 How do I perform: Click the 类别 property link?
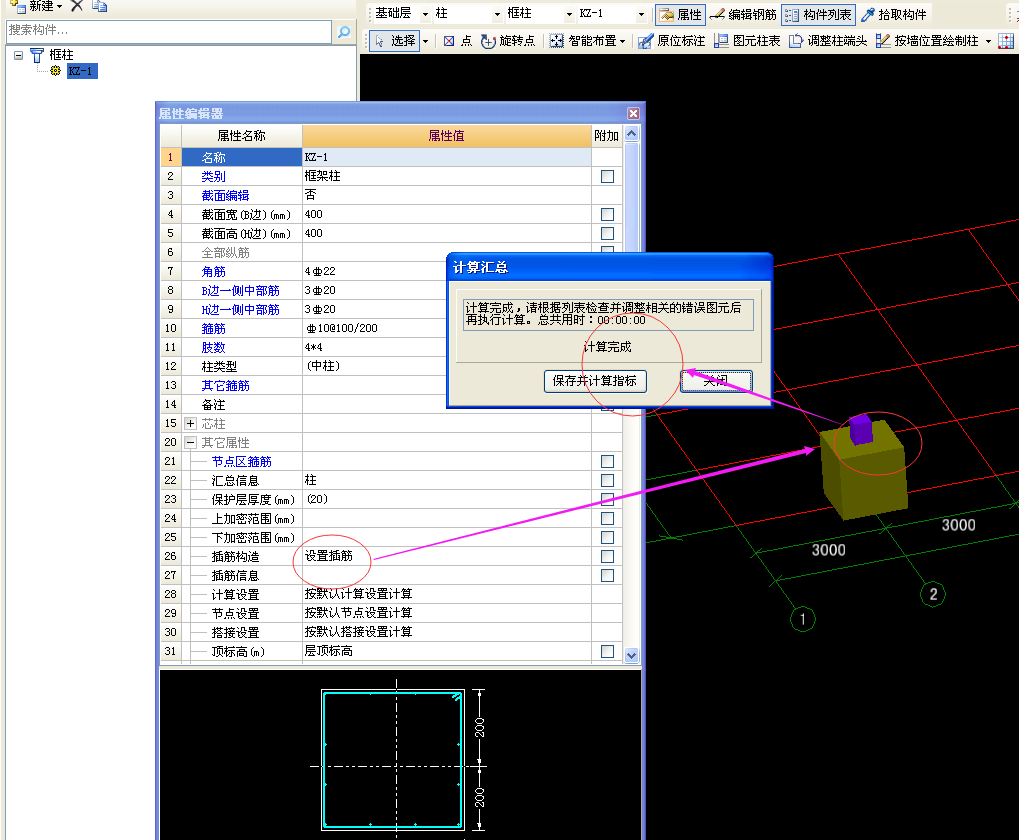(213, 177)
